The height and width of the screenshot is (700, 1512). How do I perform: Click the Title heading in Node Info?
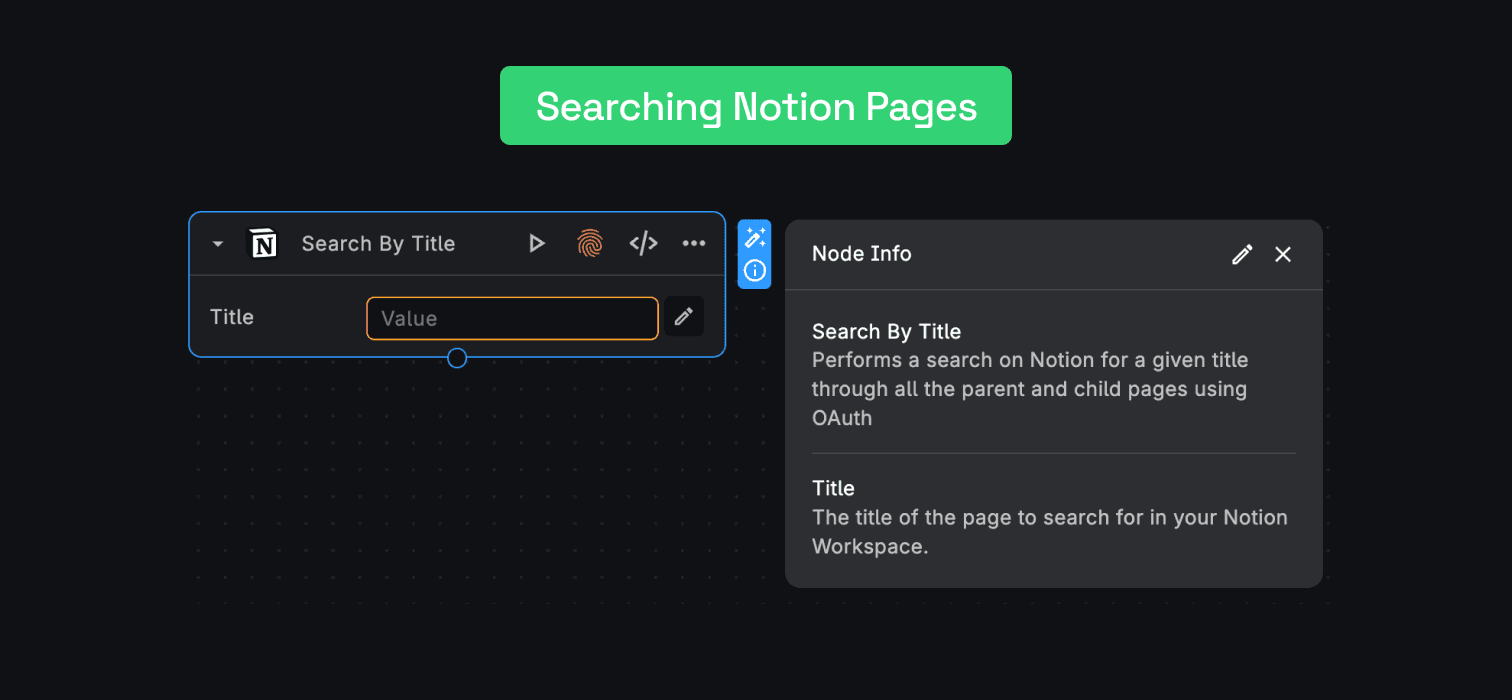click(x=833, y=488)
